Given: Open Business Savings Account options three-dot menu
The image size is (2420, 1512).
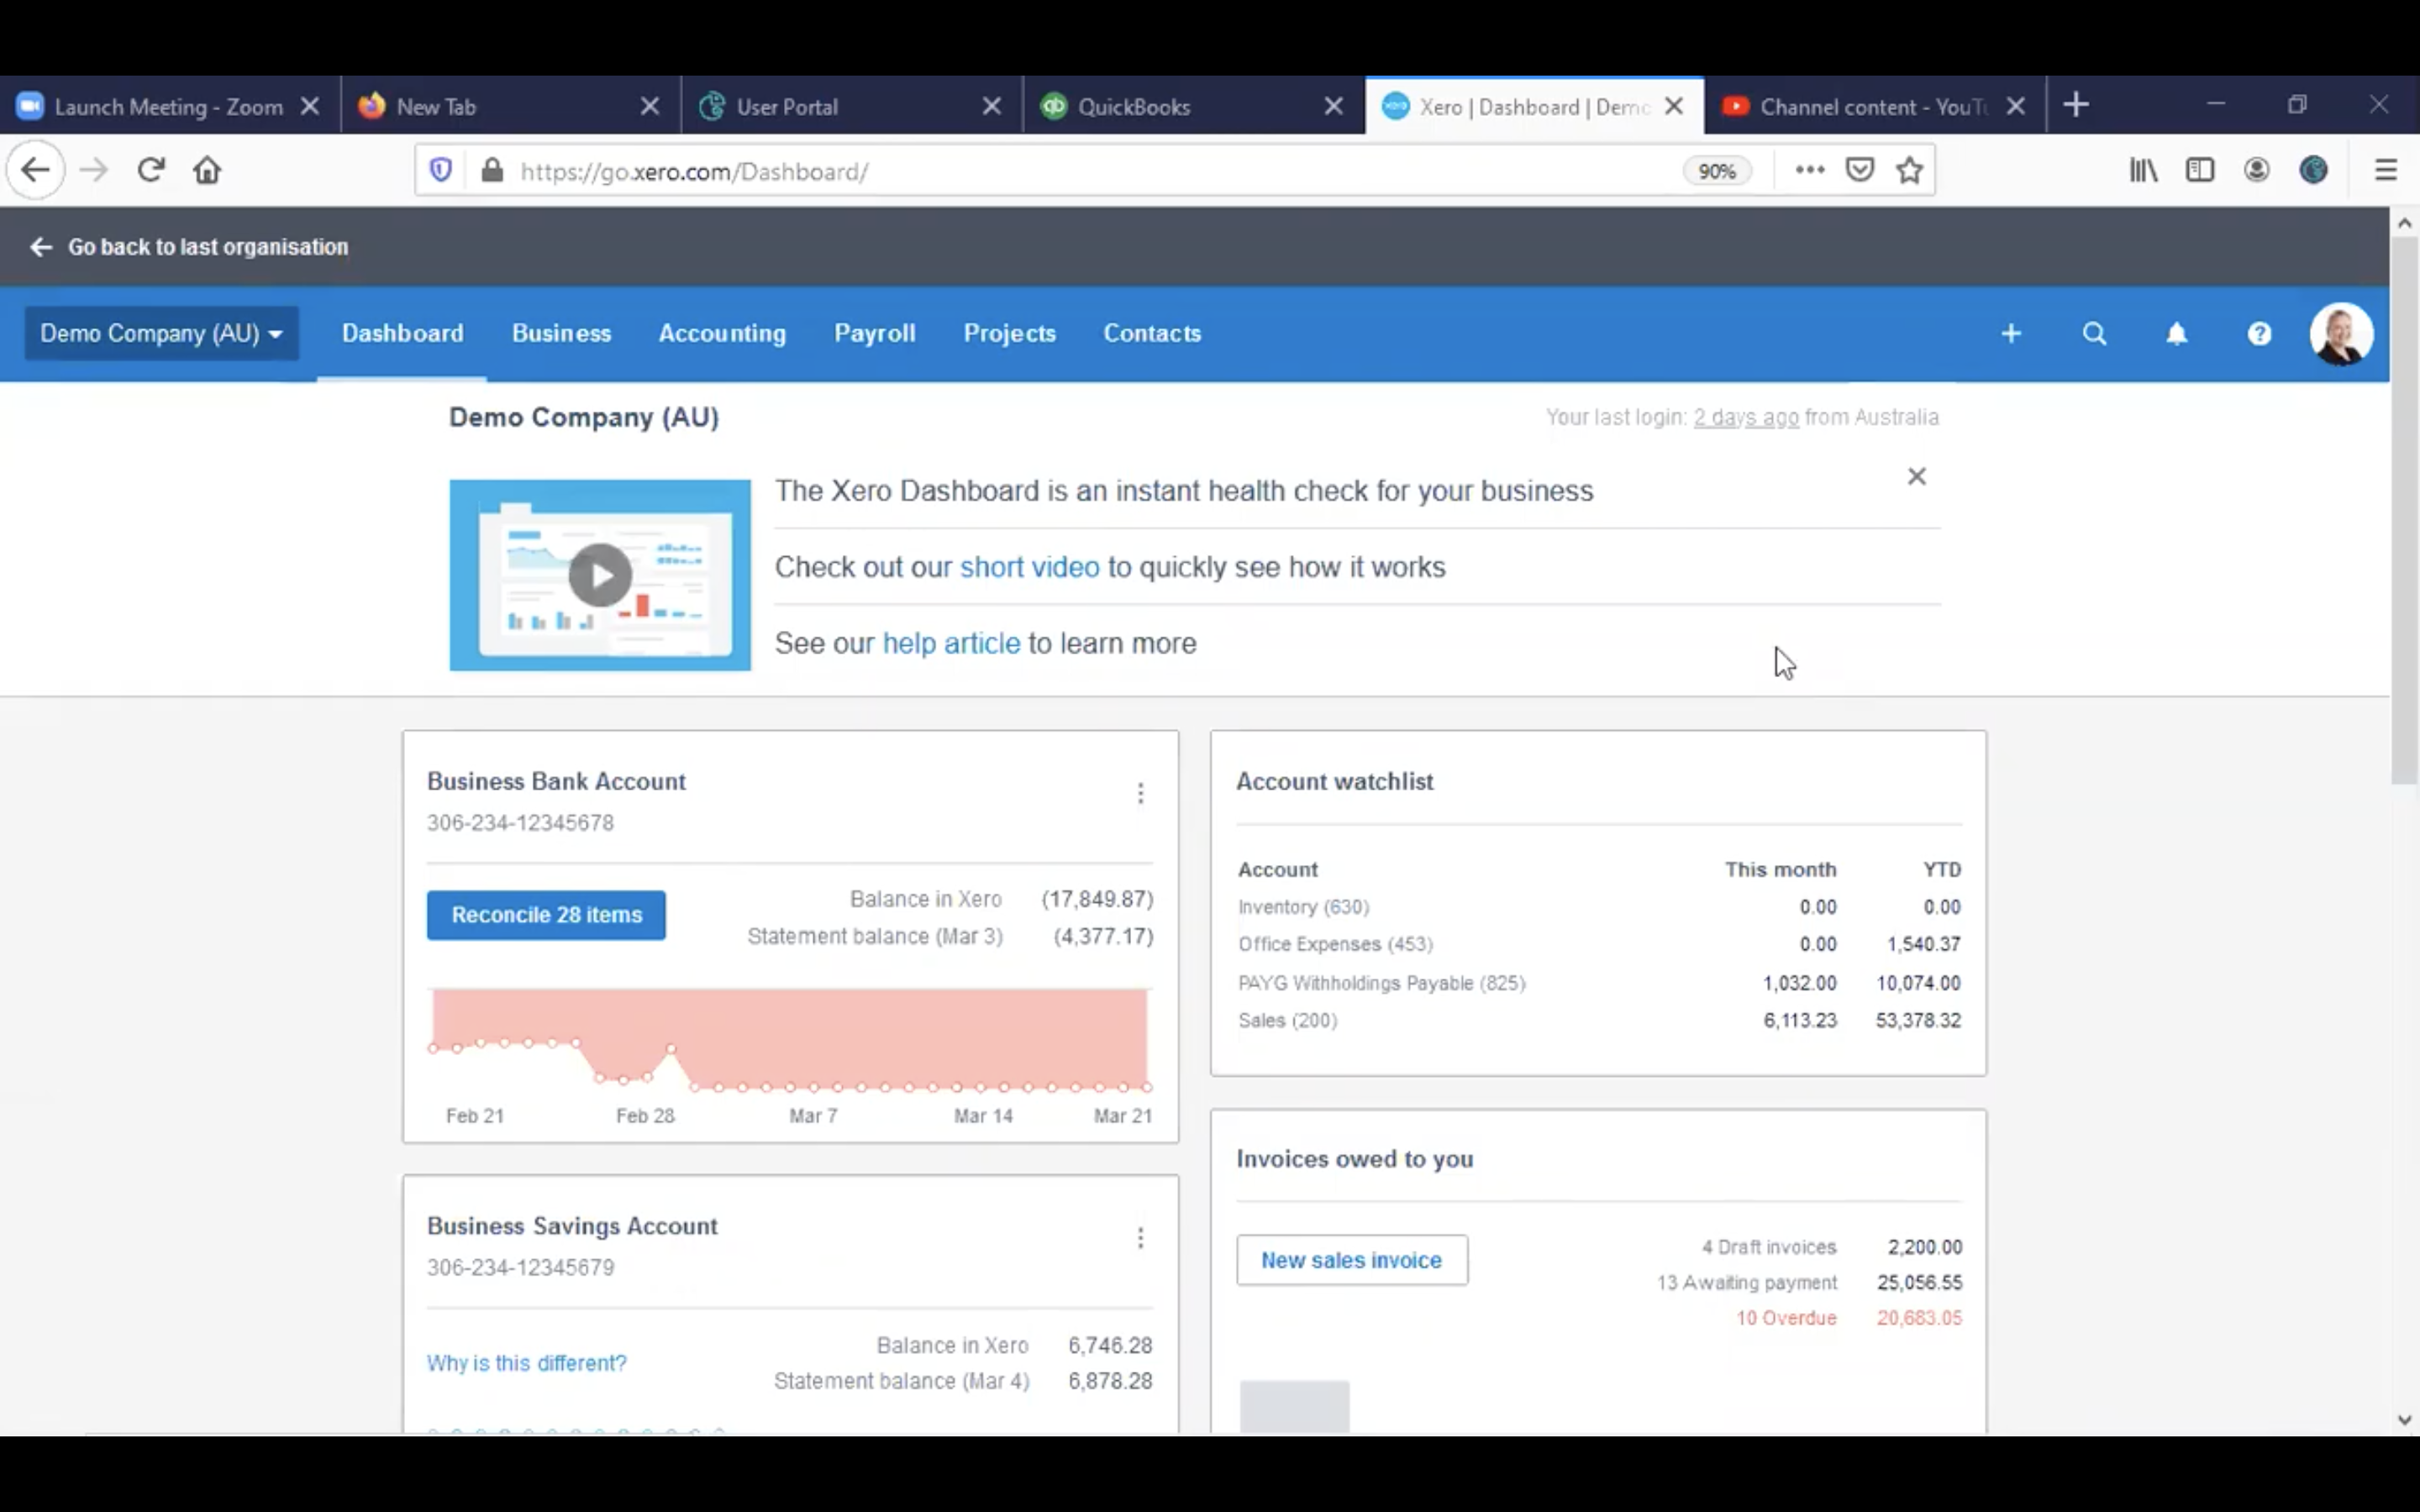Looking at the screenshot, I should (x=1140, y=1238).
